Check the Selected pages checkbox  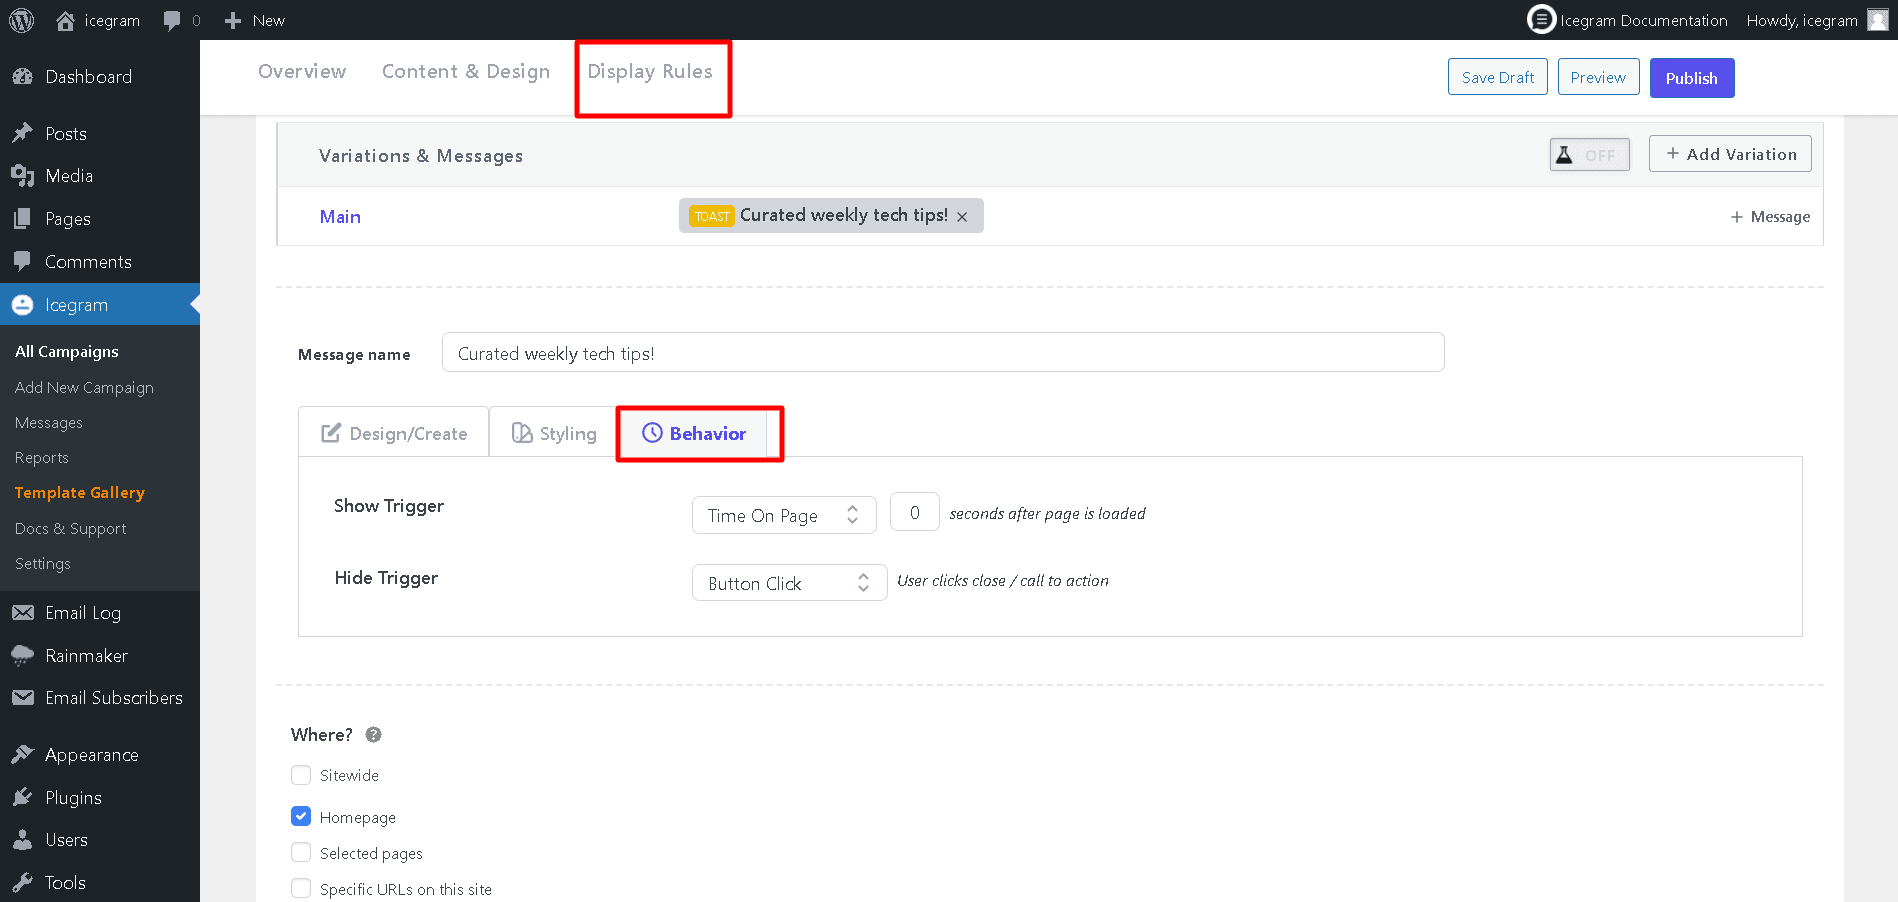[x=301, y=852]
